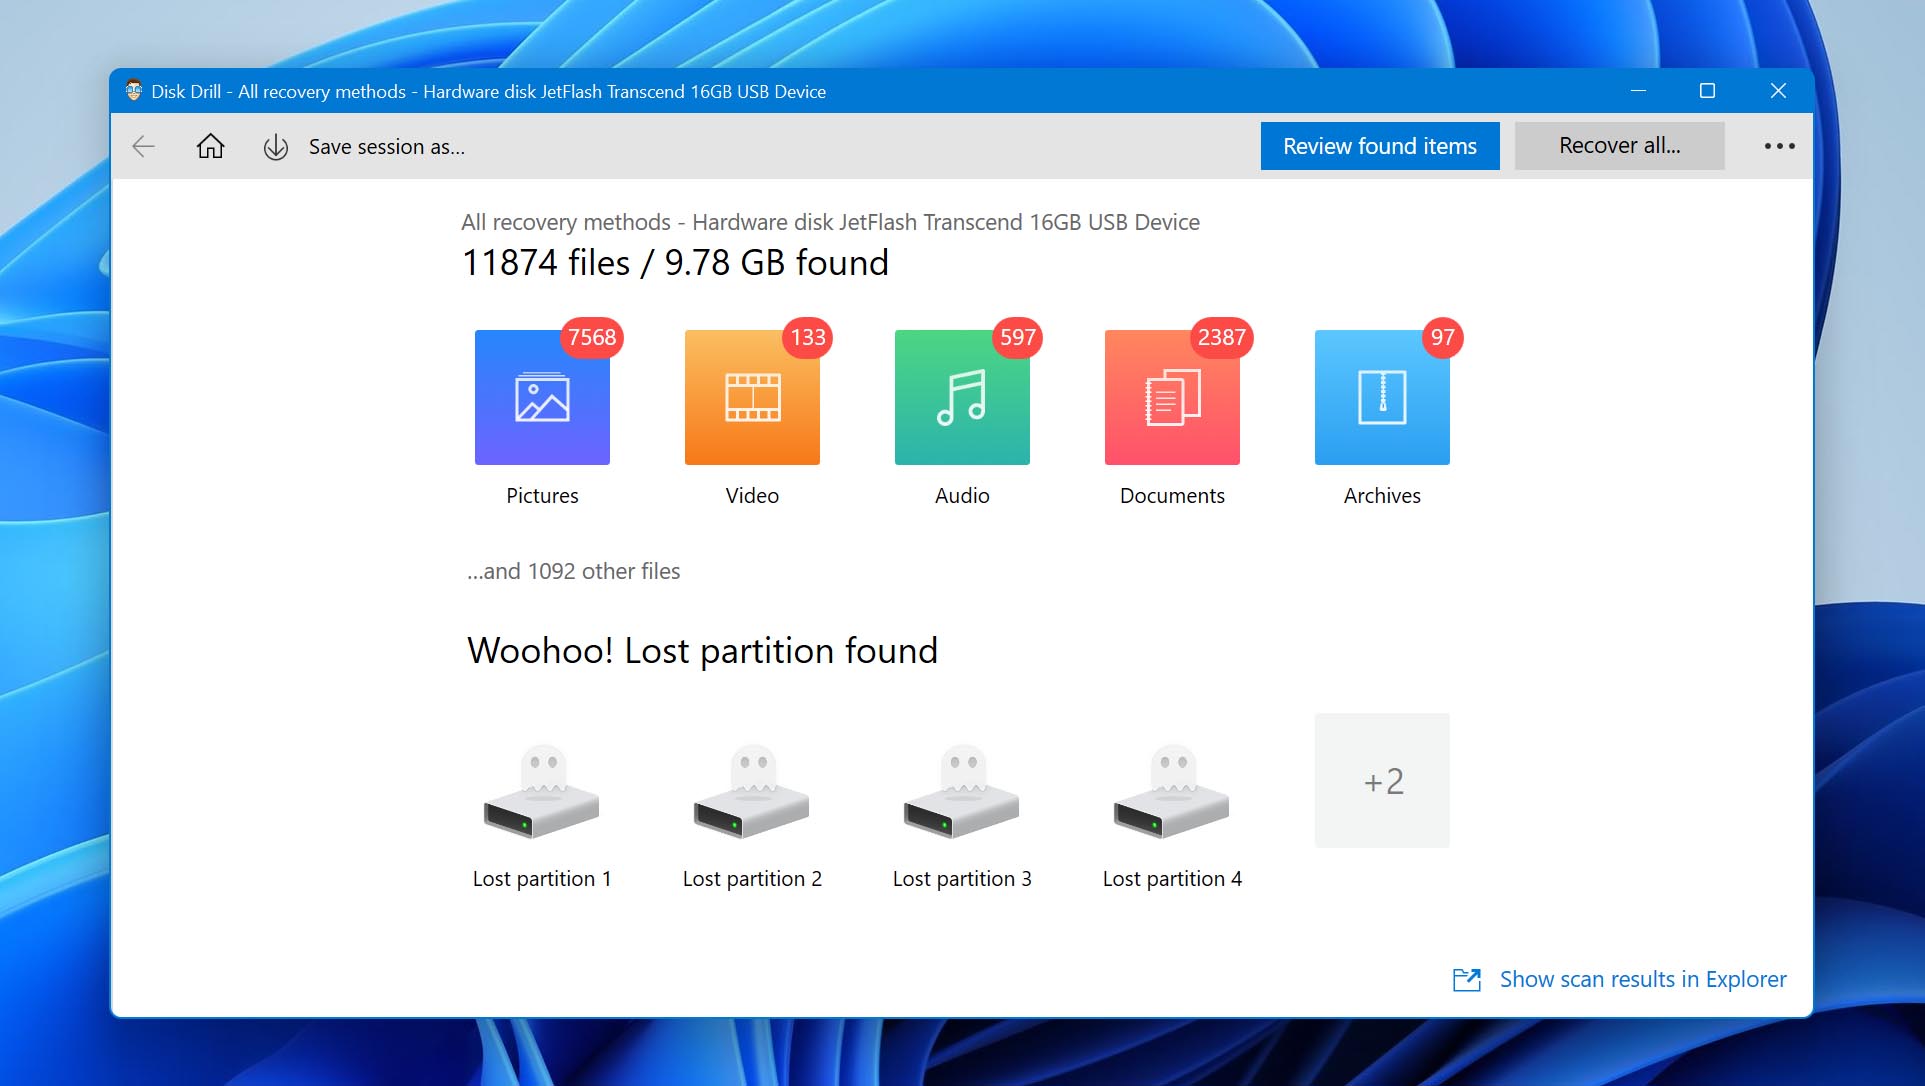This screenshot has width=1925, height=1086.
Task: Select the Archives recovery icon
Action: point(1383,396)
